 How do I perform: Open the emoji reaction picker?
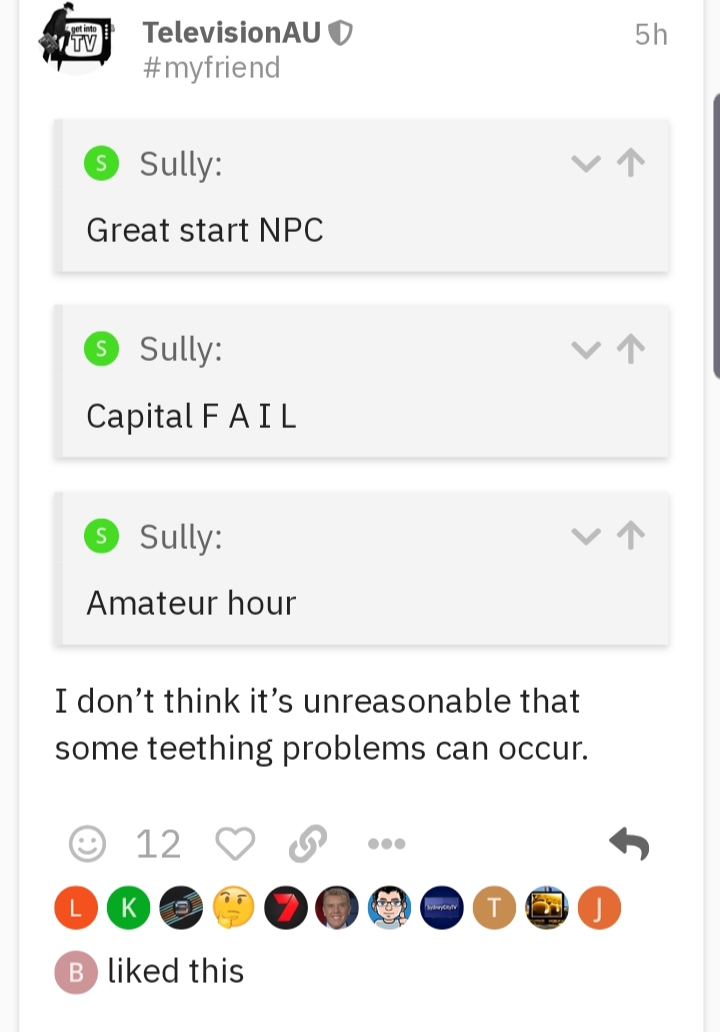click(x=87, y=845)
